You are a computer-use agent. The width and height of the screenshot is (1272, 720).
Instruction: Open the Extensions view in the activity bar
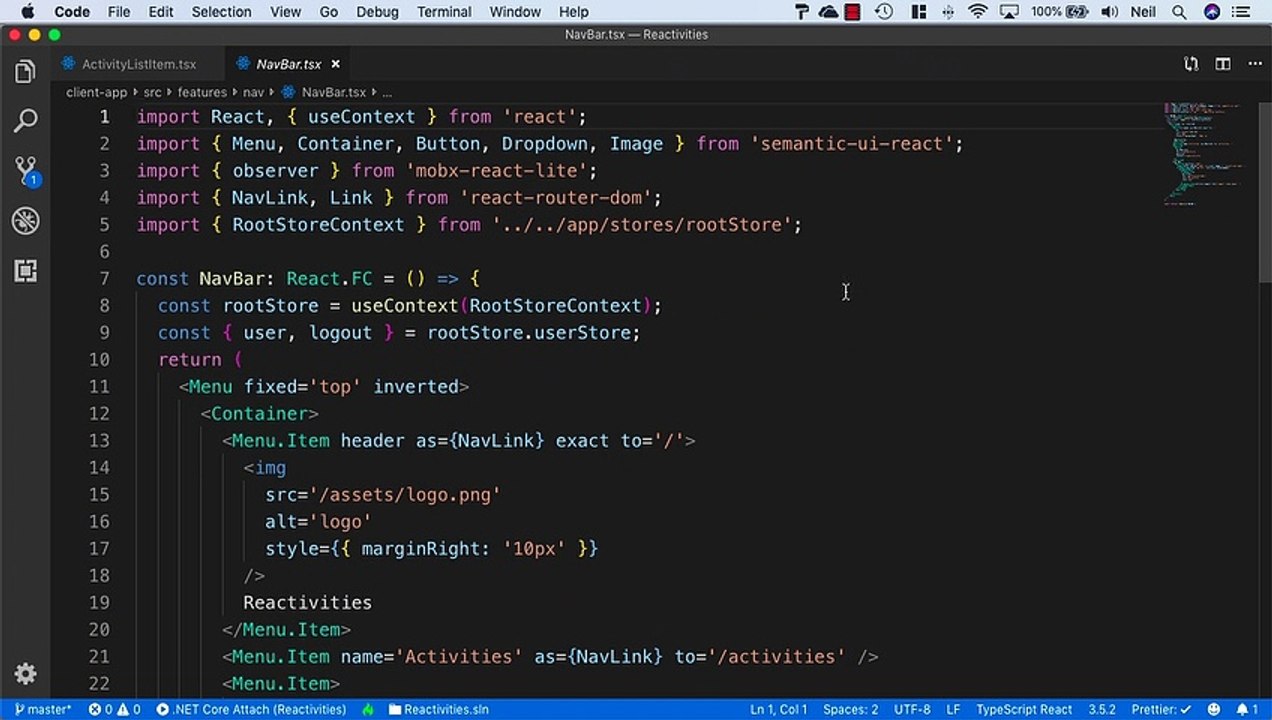[x=26, y=271]
